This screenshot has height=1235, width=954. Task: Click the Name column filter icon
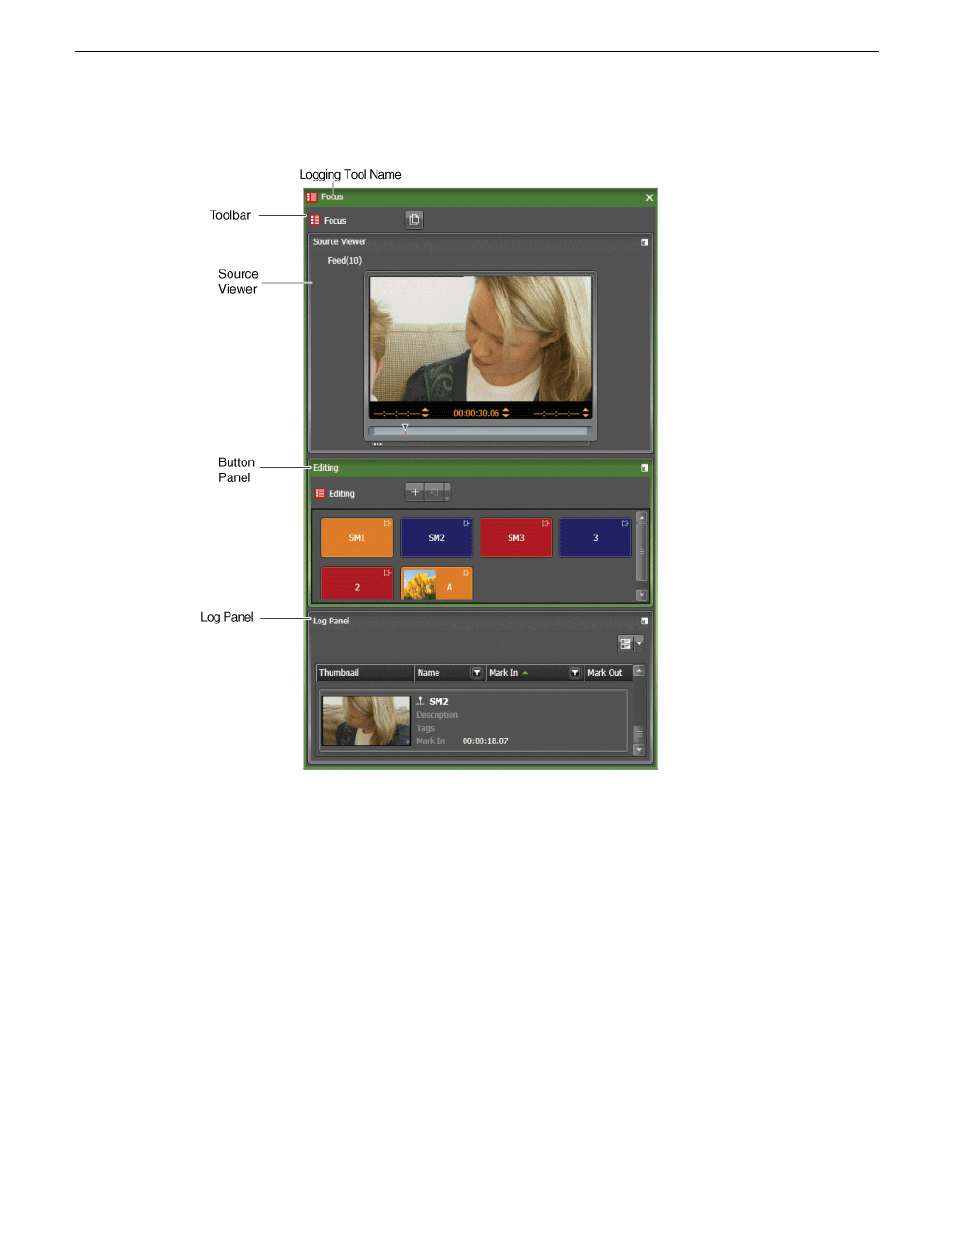(477, 673)
